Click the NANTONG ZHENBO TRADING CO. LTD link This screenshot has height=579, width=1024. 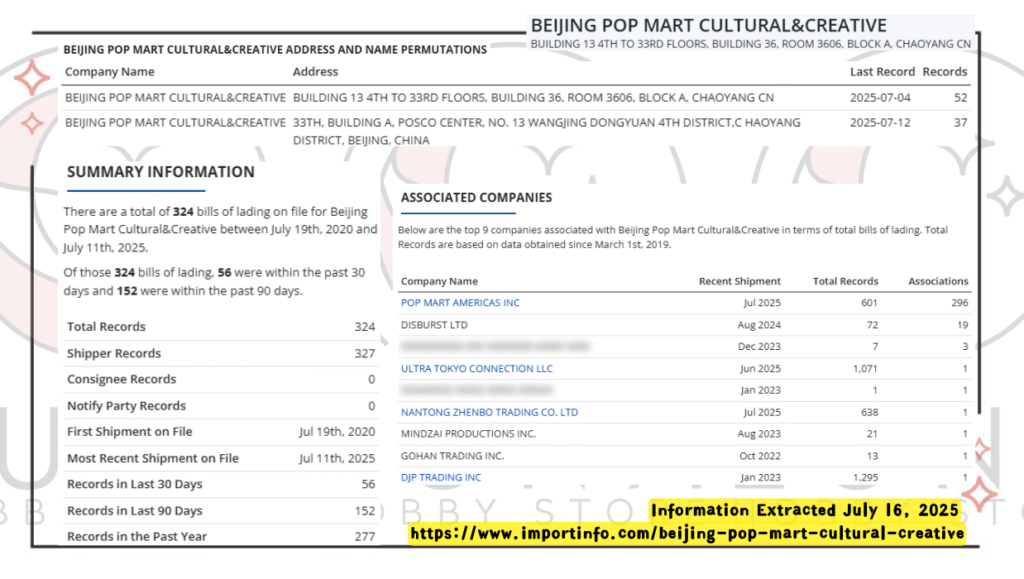(x=489, y=412)
